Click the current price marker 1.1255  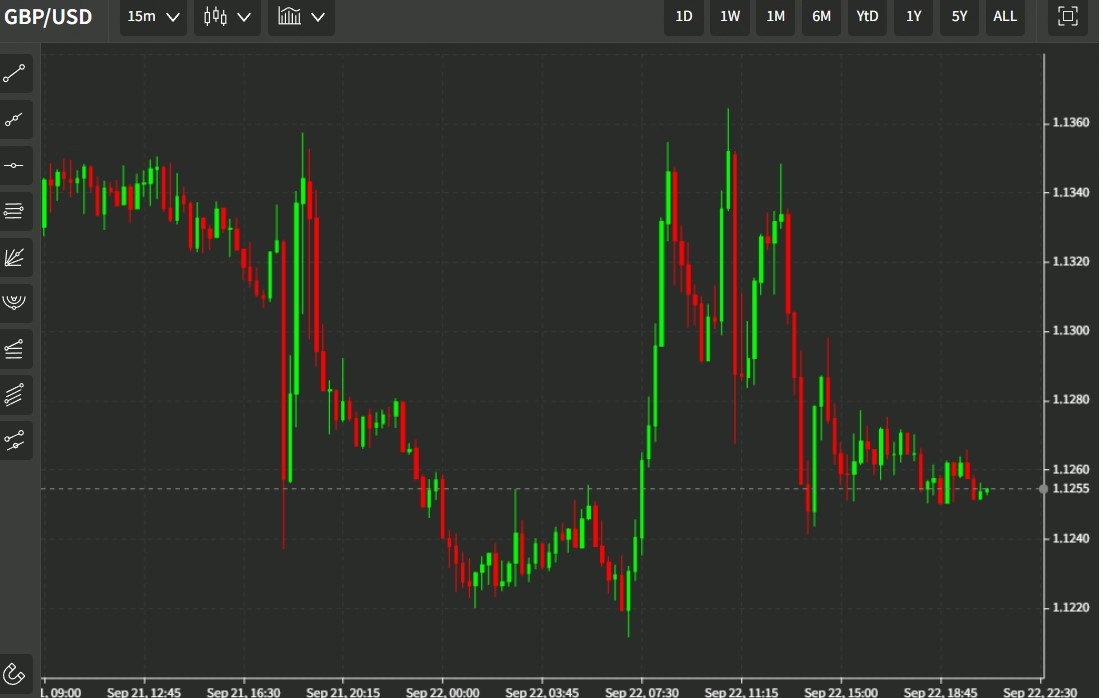pos(1070,488)
